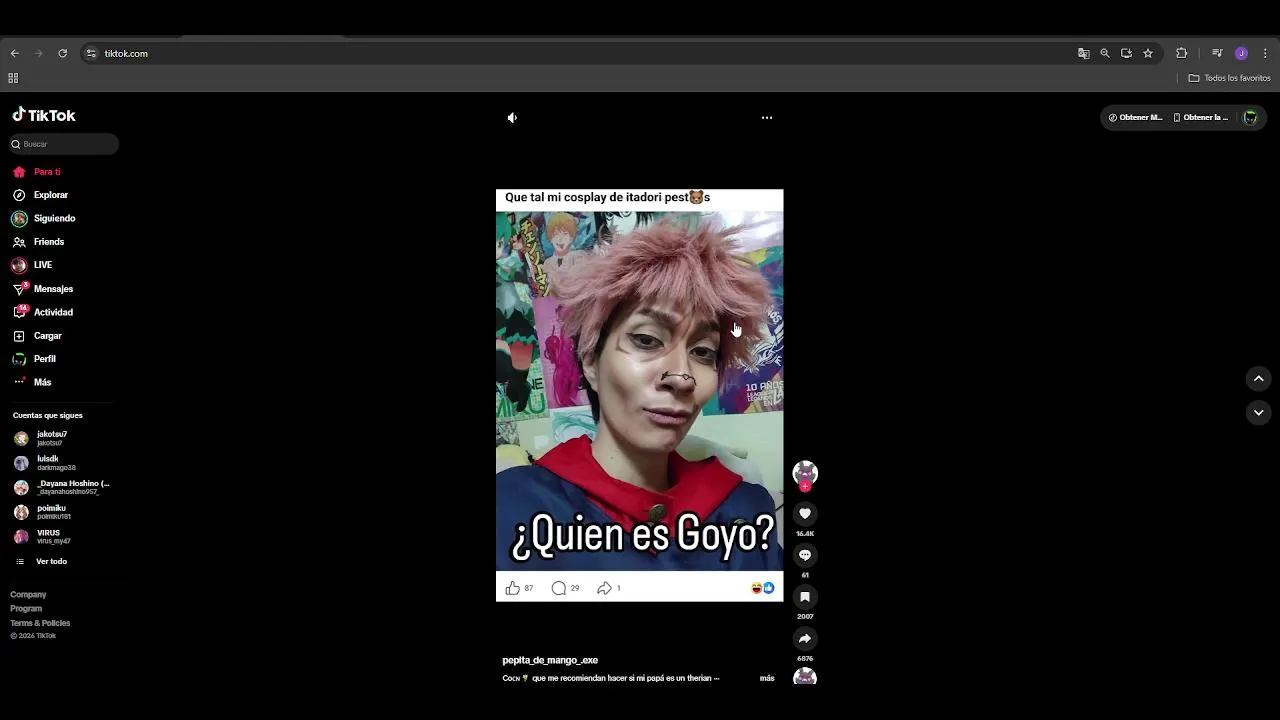Expand the caption with más

(x=767, y=679)
